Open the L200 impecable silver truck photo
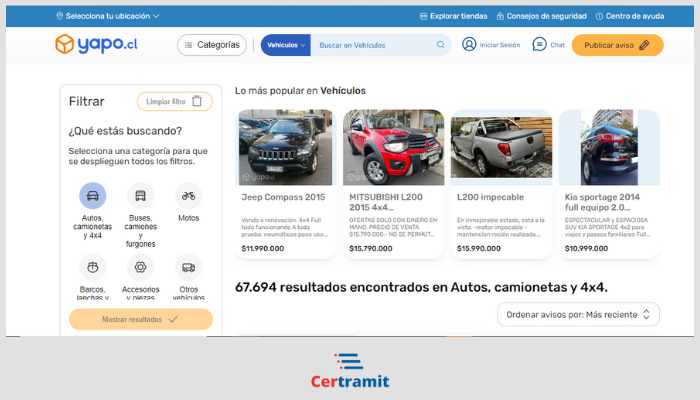Screen dimensions: 700x400 click(x=501, y=147)
